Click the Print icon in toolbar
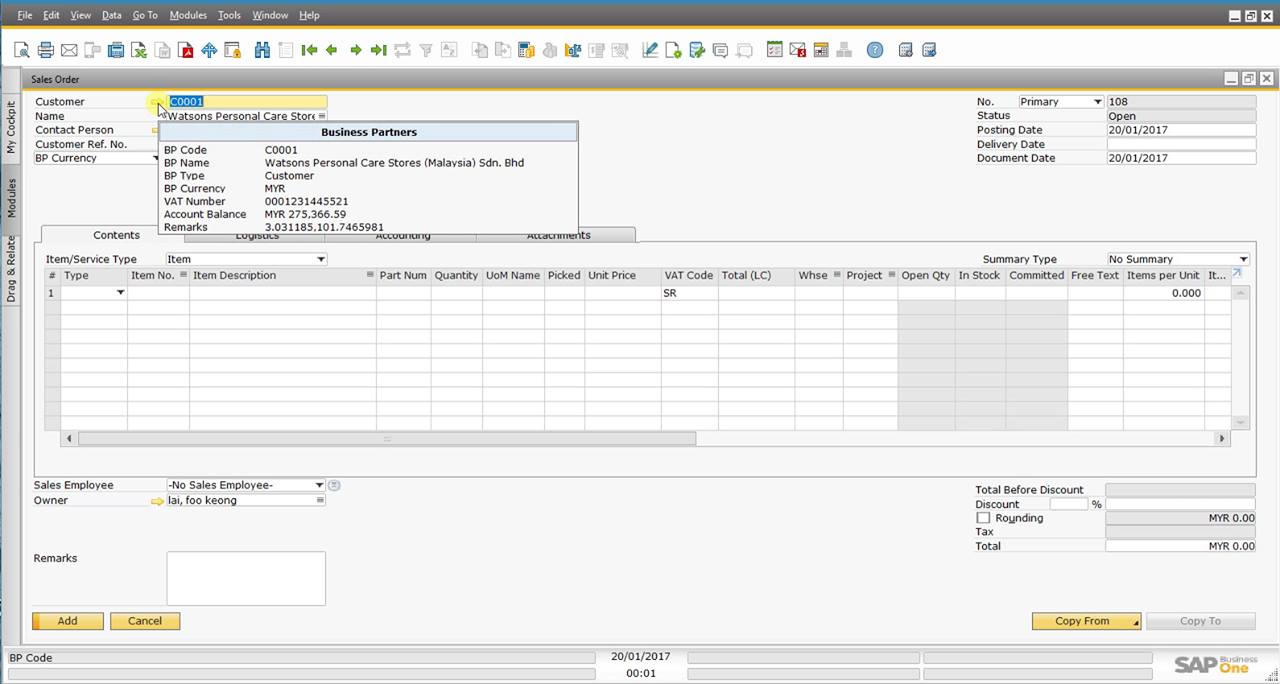The image size is (1280, 684). coord(45,50)
